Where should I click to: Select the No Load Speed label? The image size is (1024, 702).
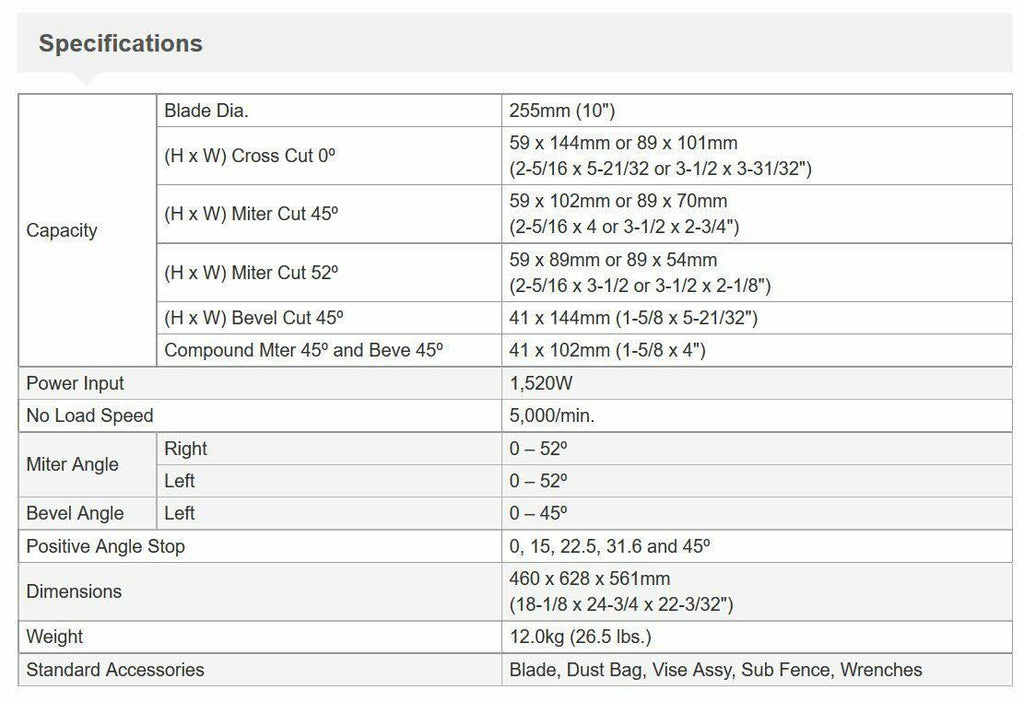pos(89,415)
